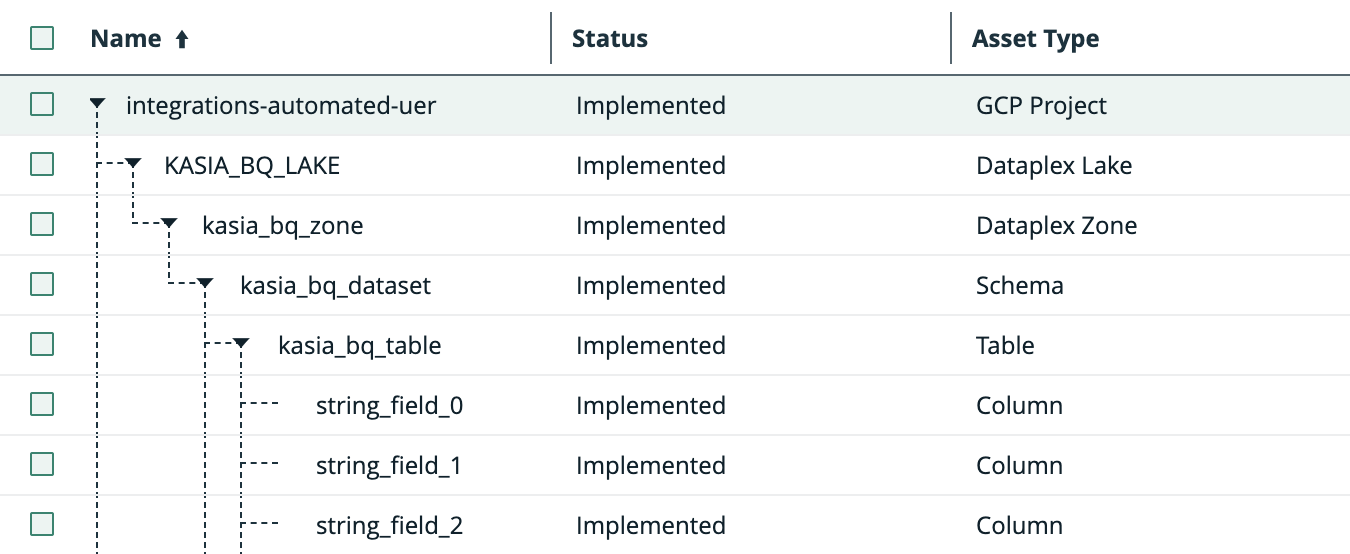Open the string_field_0 column asset
This screenshot has width=1350, height=554.
pyautogui.click(x=389, y=405)
